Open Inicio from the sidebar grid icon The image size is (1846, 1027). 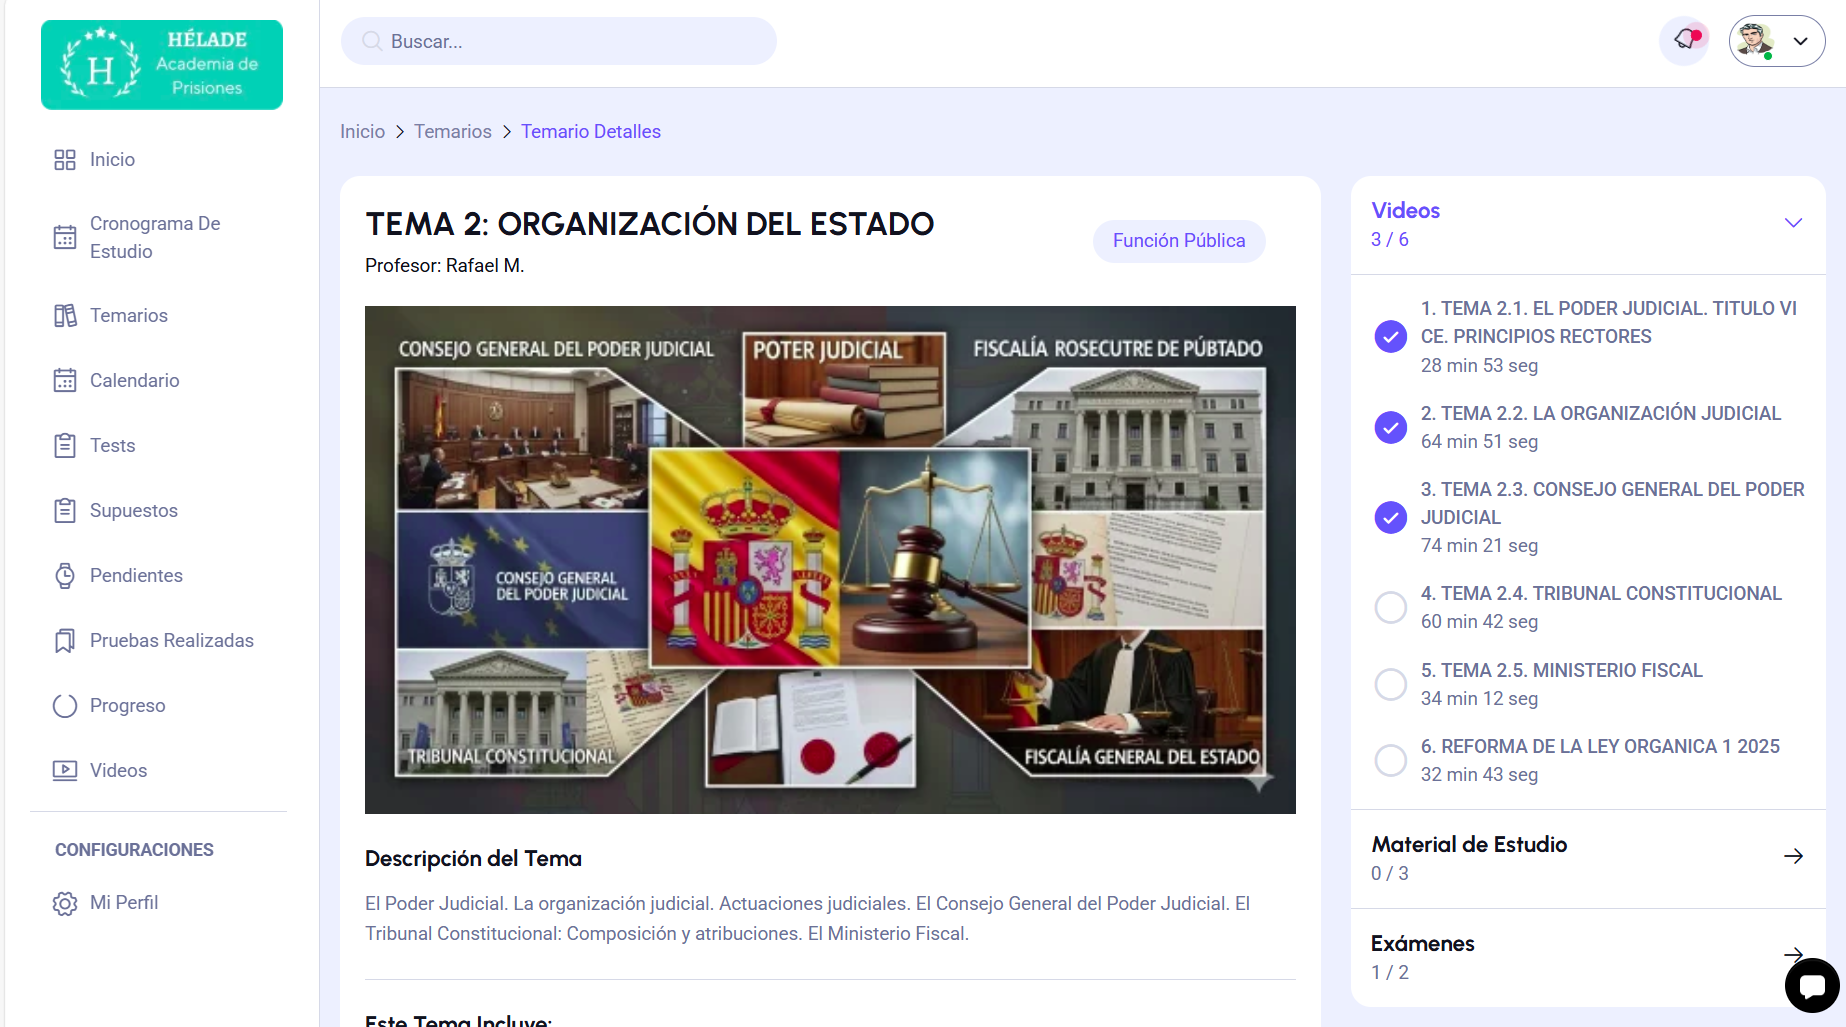(x=65, y=160)
